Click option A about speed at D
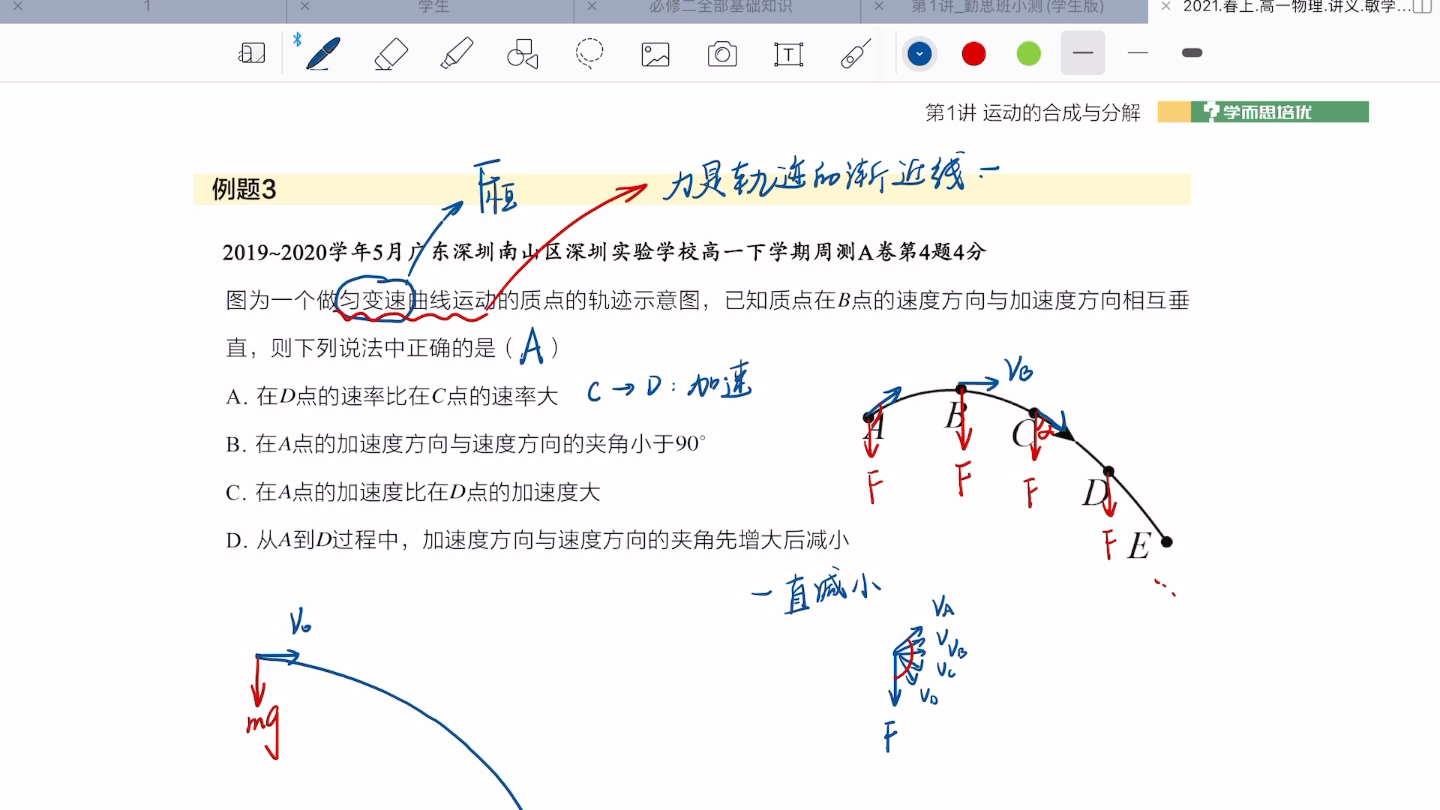Viewport: 1440px width, 810px height. coord(392,397)
